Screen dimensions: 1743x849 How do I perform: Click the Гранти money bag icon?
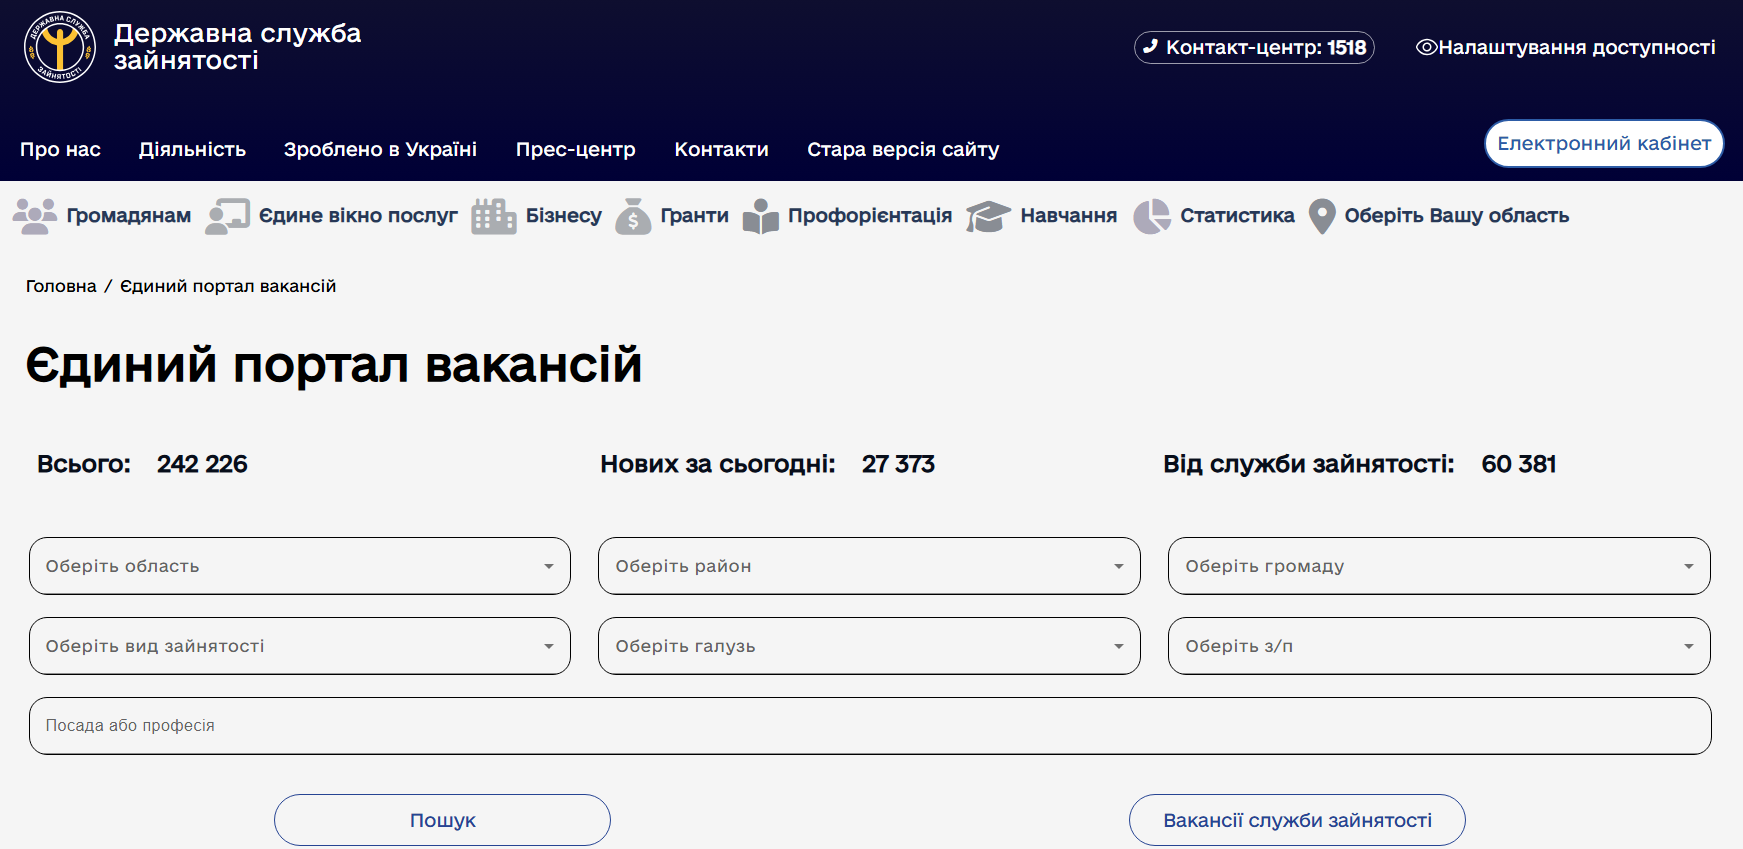coord(633,216)
